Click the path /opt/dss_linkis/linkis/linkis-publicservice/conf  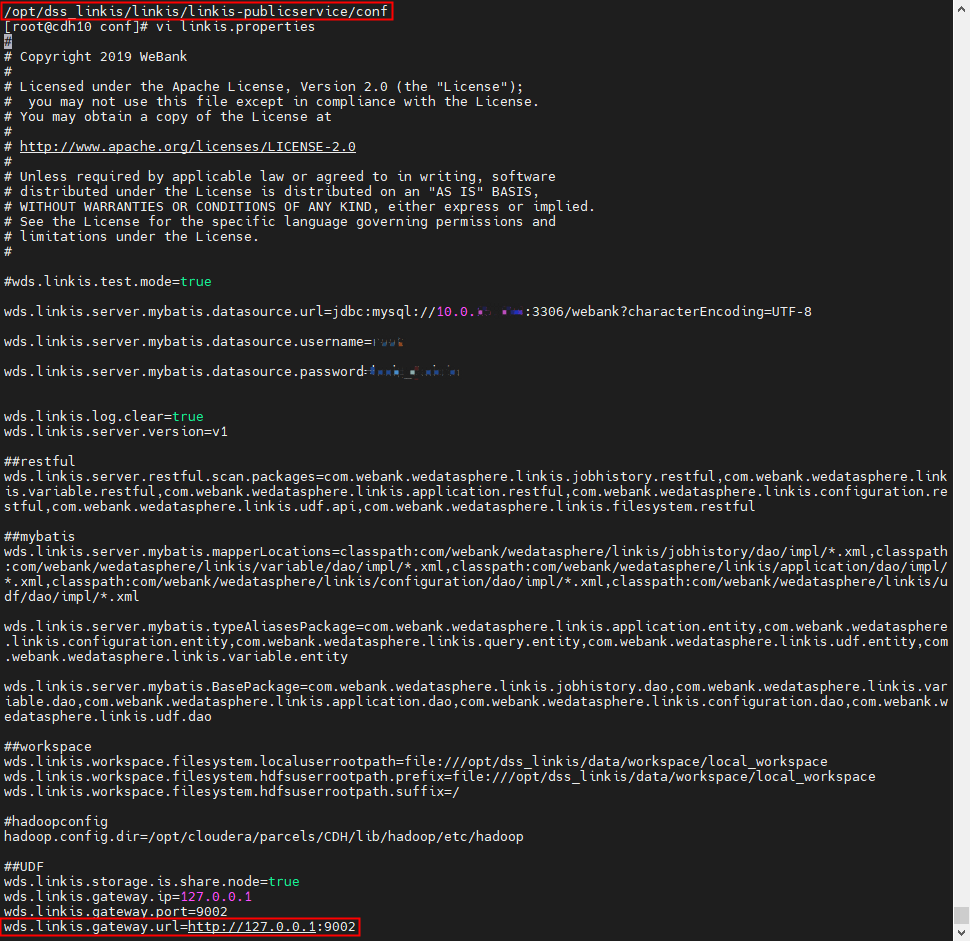tap(196, 11)
